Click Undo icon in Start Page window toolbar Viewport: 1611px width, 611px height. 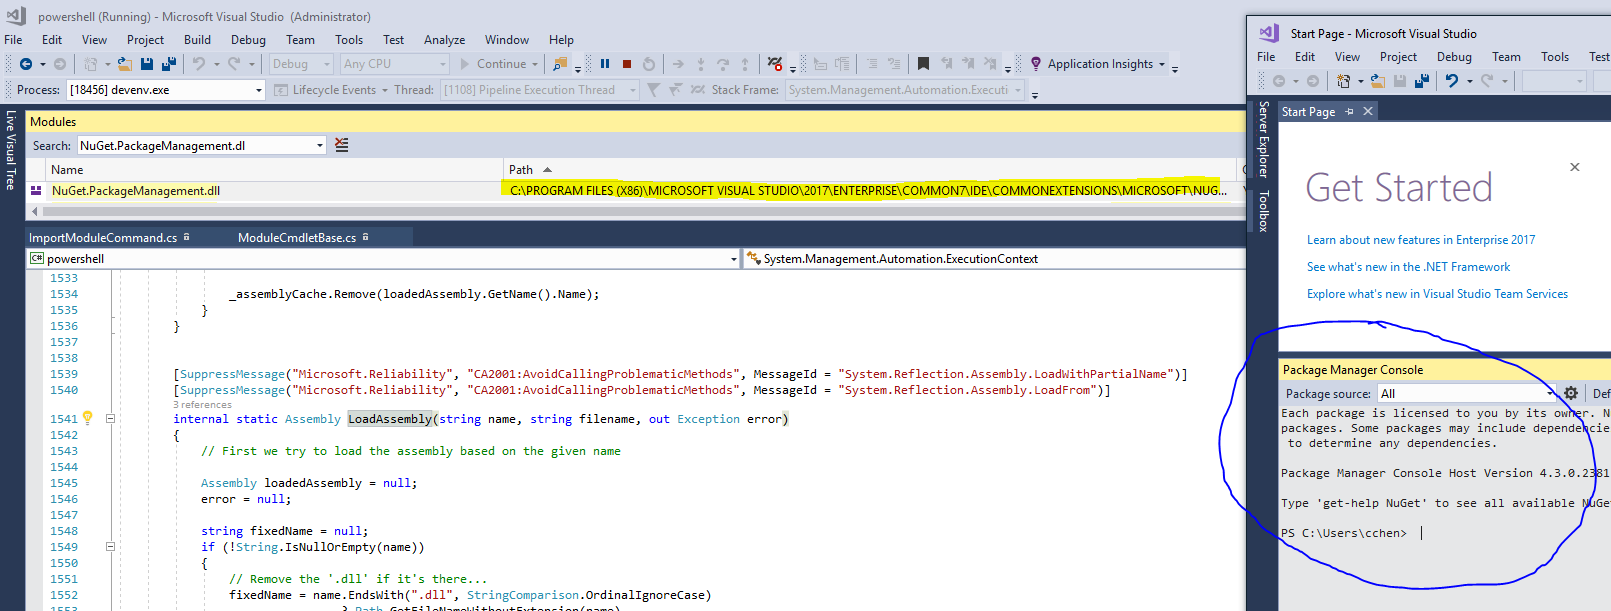coord(1452,81)
